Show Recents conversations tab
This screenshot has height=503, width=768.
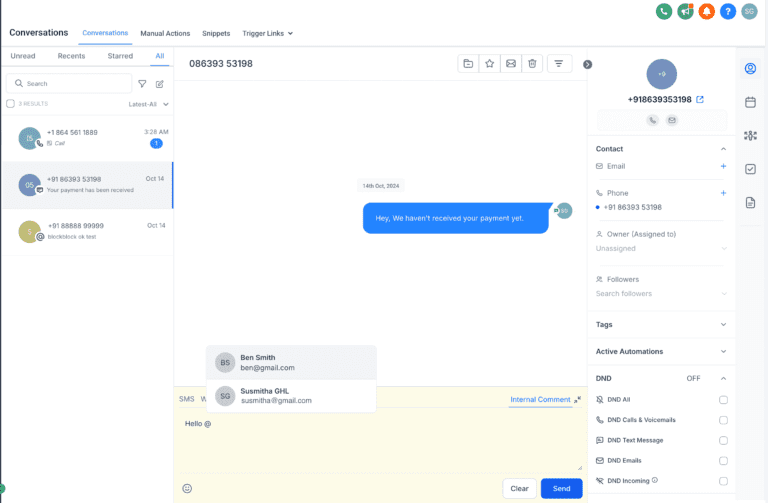pyautogui.click(x=71, y=56)
